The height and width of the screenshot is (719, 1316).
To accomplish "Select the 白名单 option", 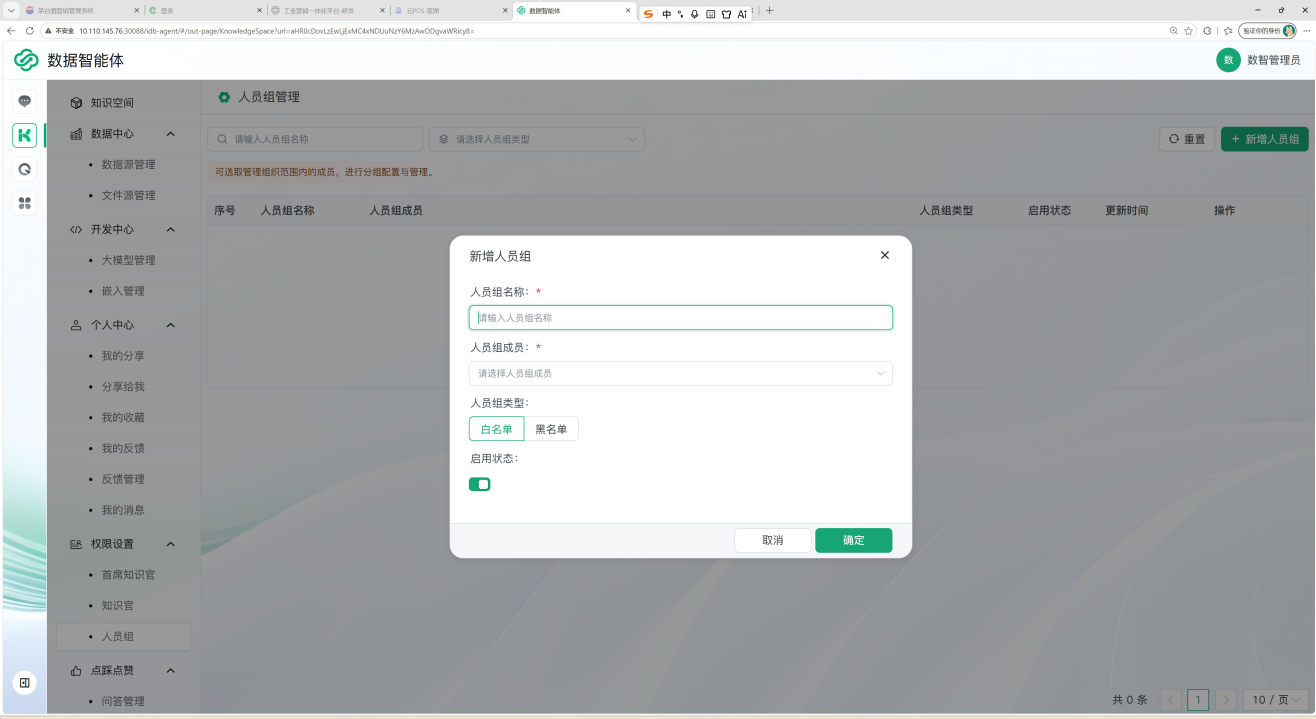I will 496,429.
